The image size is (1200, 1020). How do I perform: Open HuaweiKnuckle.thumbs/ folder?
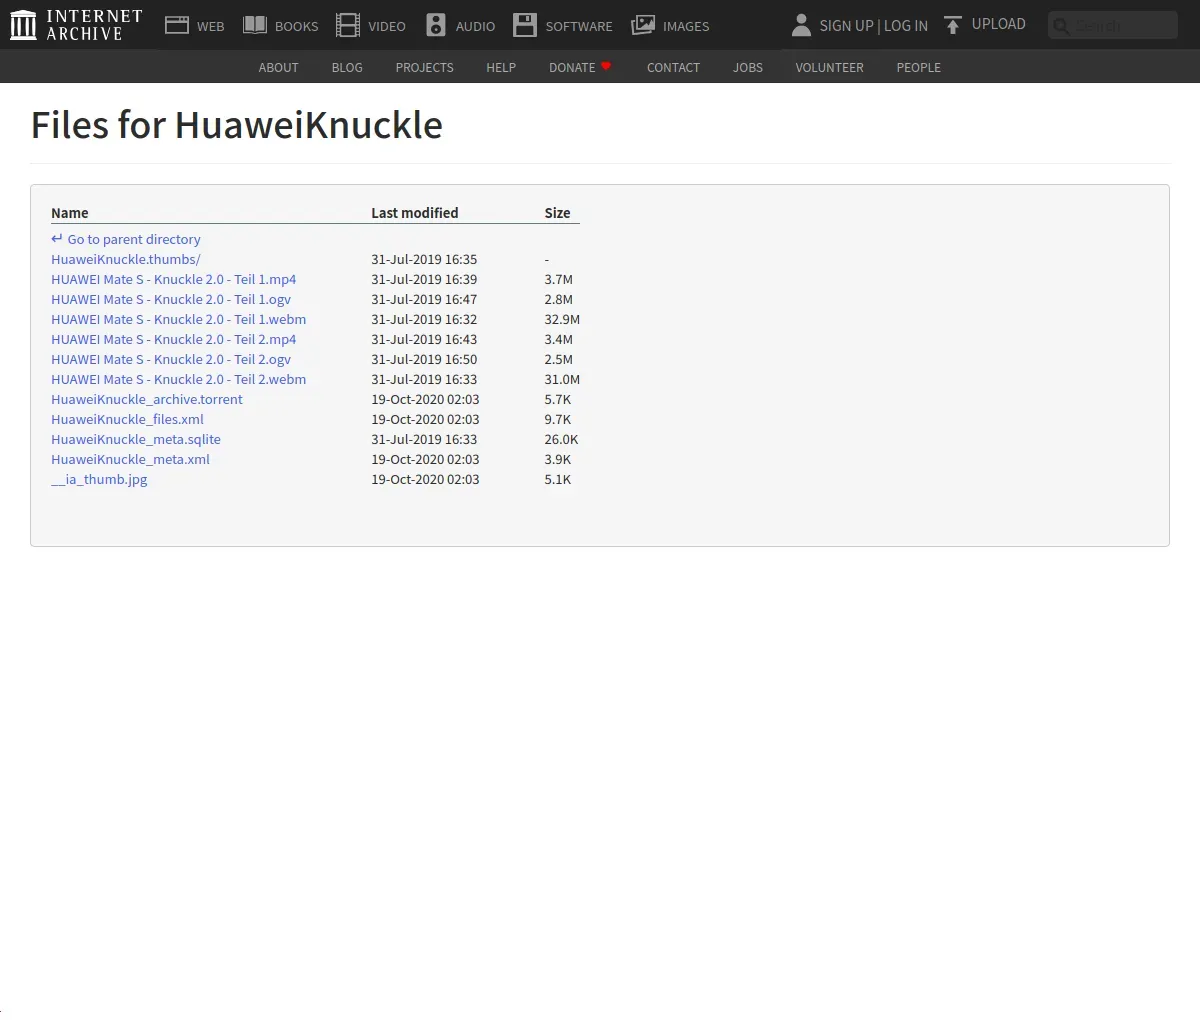pos(126,259)
